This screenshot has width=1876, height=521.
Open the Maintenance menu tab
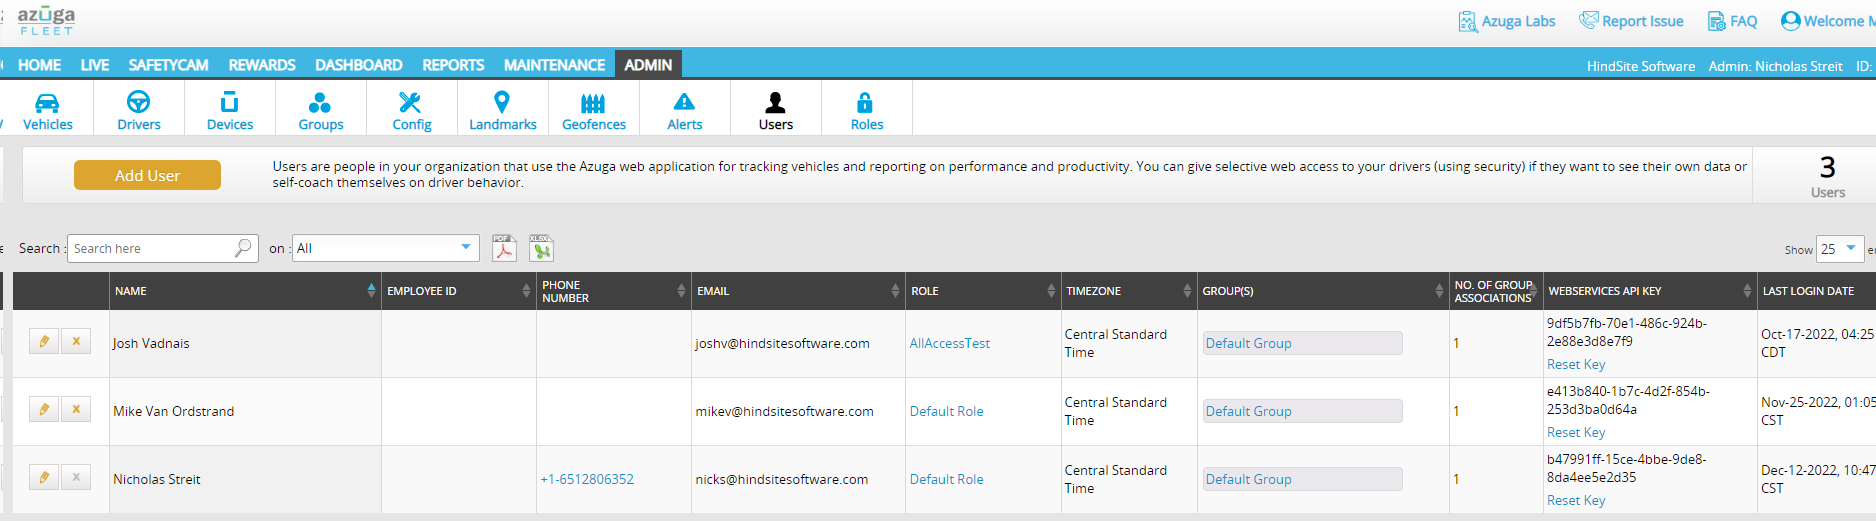tap(554, 65)
